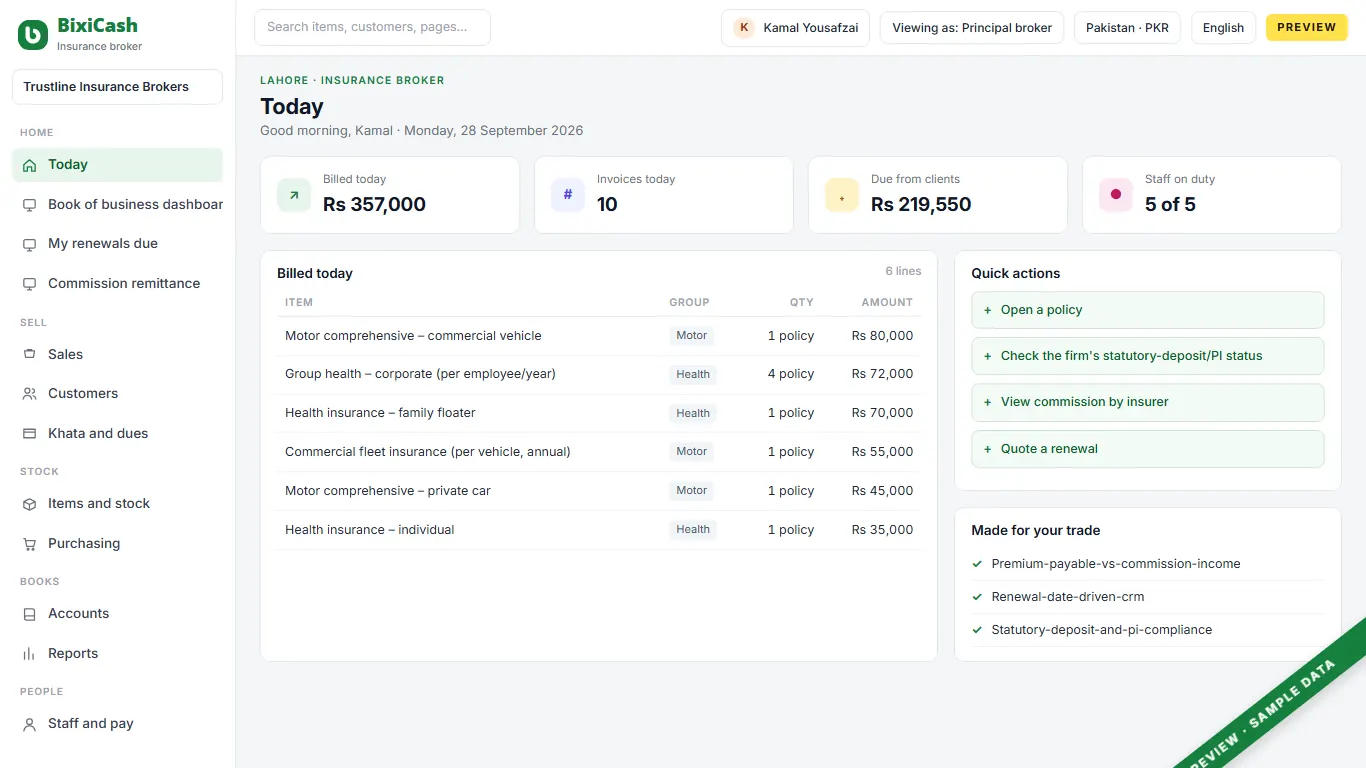Click Quote a renewal quick action

pyautogui.click(x=1148, y=449)
